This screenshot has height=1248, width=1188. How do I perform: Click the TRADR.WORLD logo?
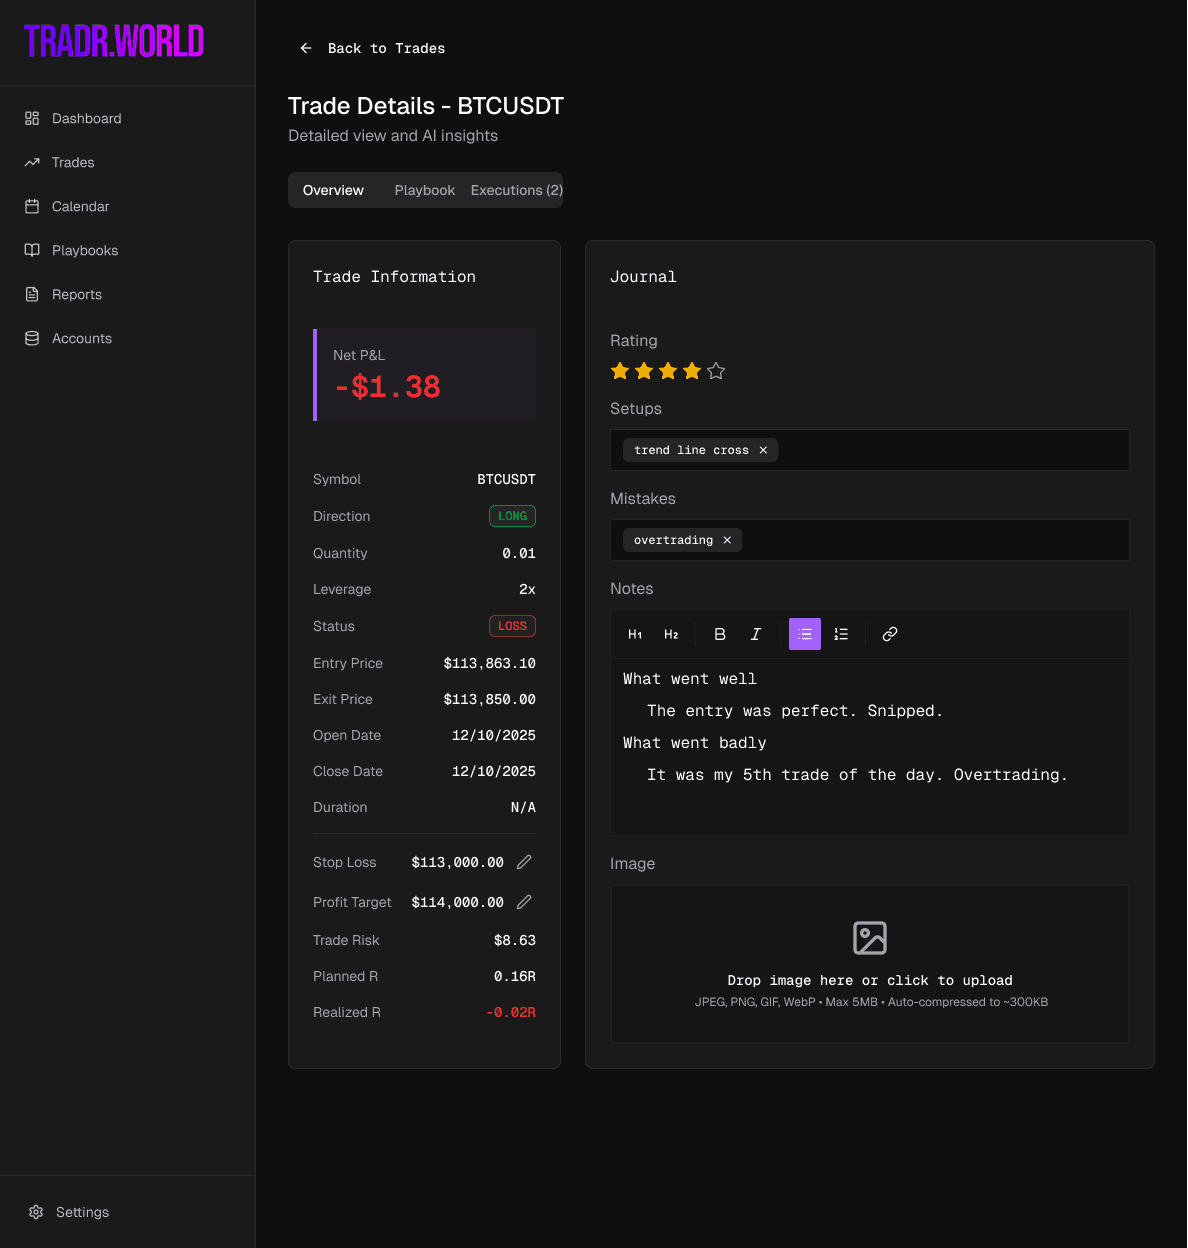114,41
